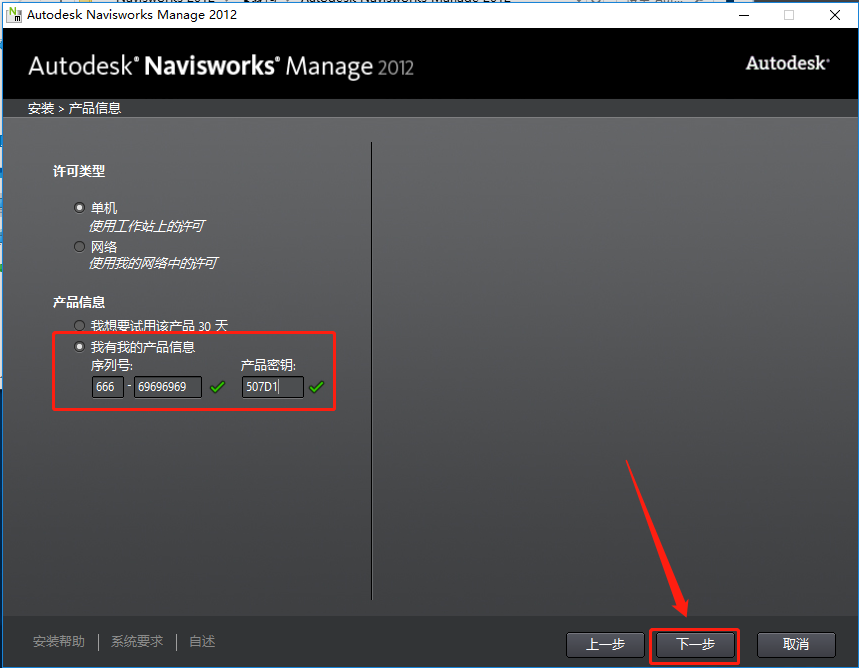Screen dimensions: 859x668
Task: Open the 安装帮助 installation help link
Action: (x=59, y=642)
